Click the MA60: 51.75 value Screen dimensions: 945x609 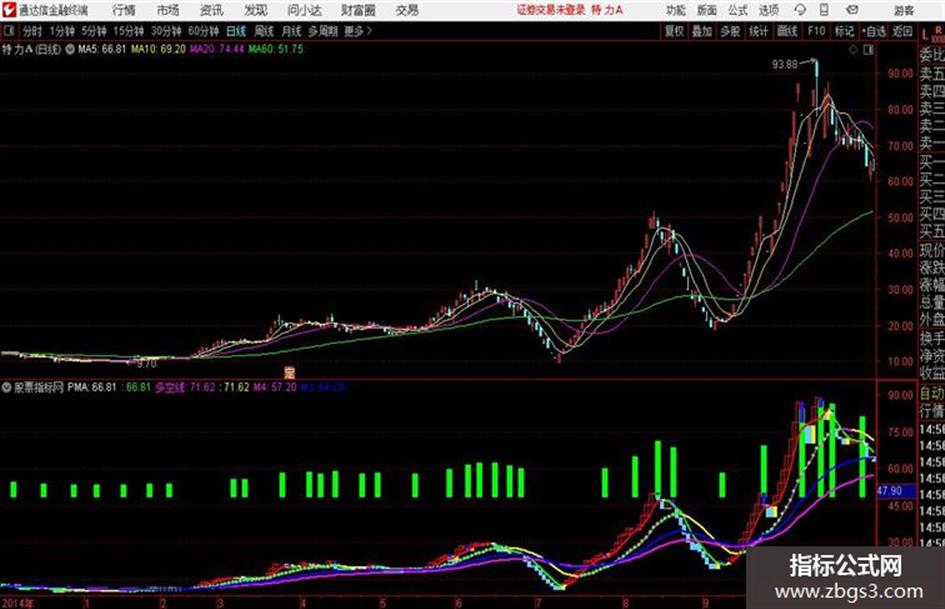(x=276, y=49)
